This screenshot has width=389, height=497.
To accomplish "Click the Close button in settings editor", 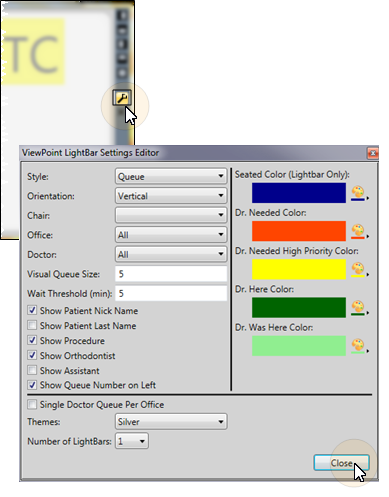I will point(341,463).
